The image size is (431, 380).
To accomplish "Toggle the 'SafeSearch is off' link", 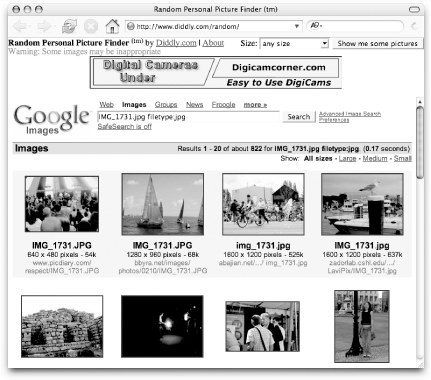I will (124, 126).
